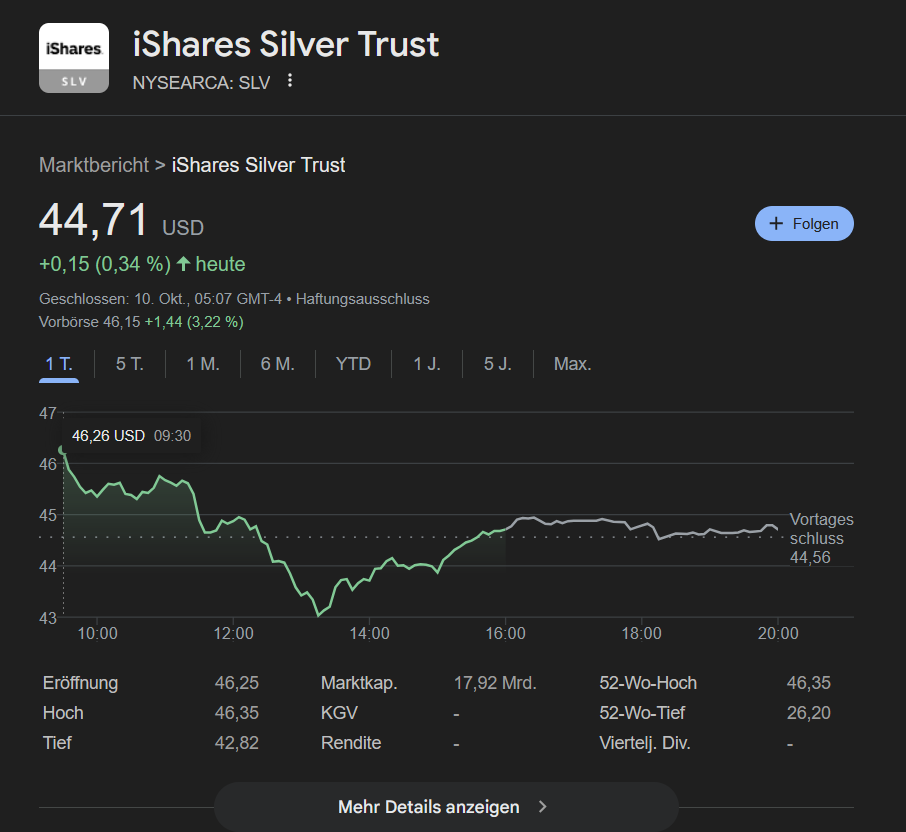Click the iShares Silver Trust heading
The width and height of the screenshot is (906, 832).
click(286, 44)
